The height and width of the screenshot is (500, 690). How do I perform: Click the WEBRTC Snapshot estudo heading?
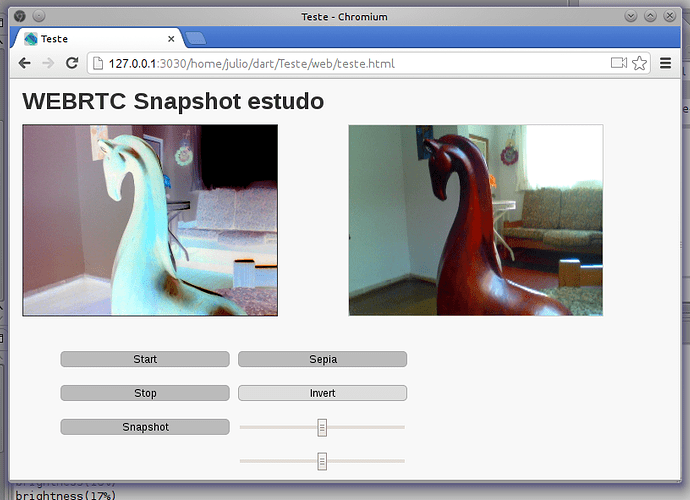click(x=173, y=101)
